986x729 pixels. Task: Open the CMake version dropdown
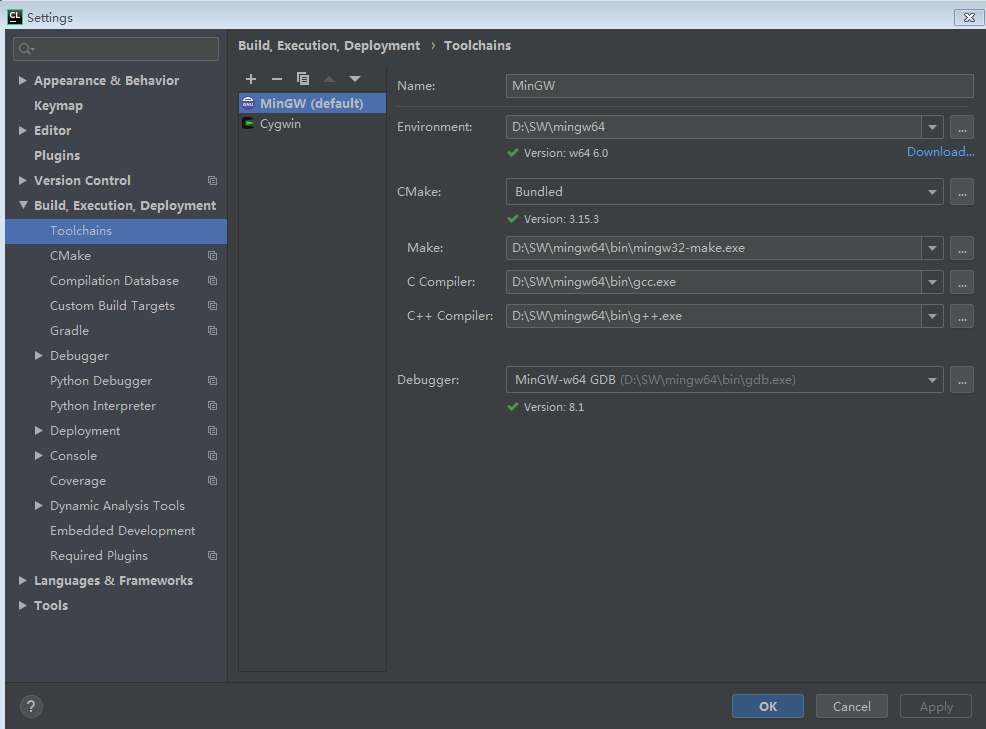coord(931,191)
